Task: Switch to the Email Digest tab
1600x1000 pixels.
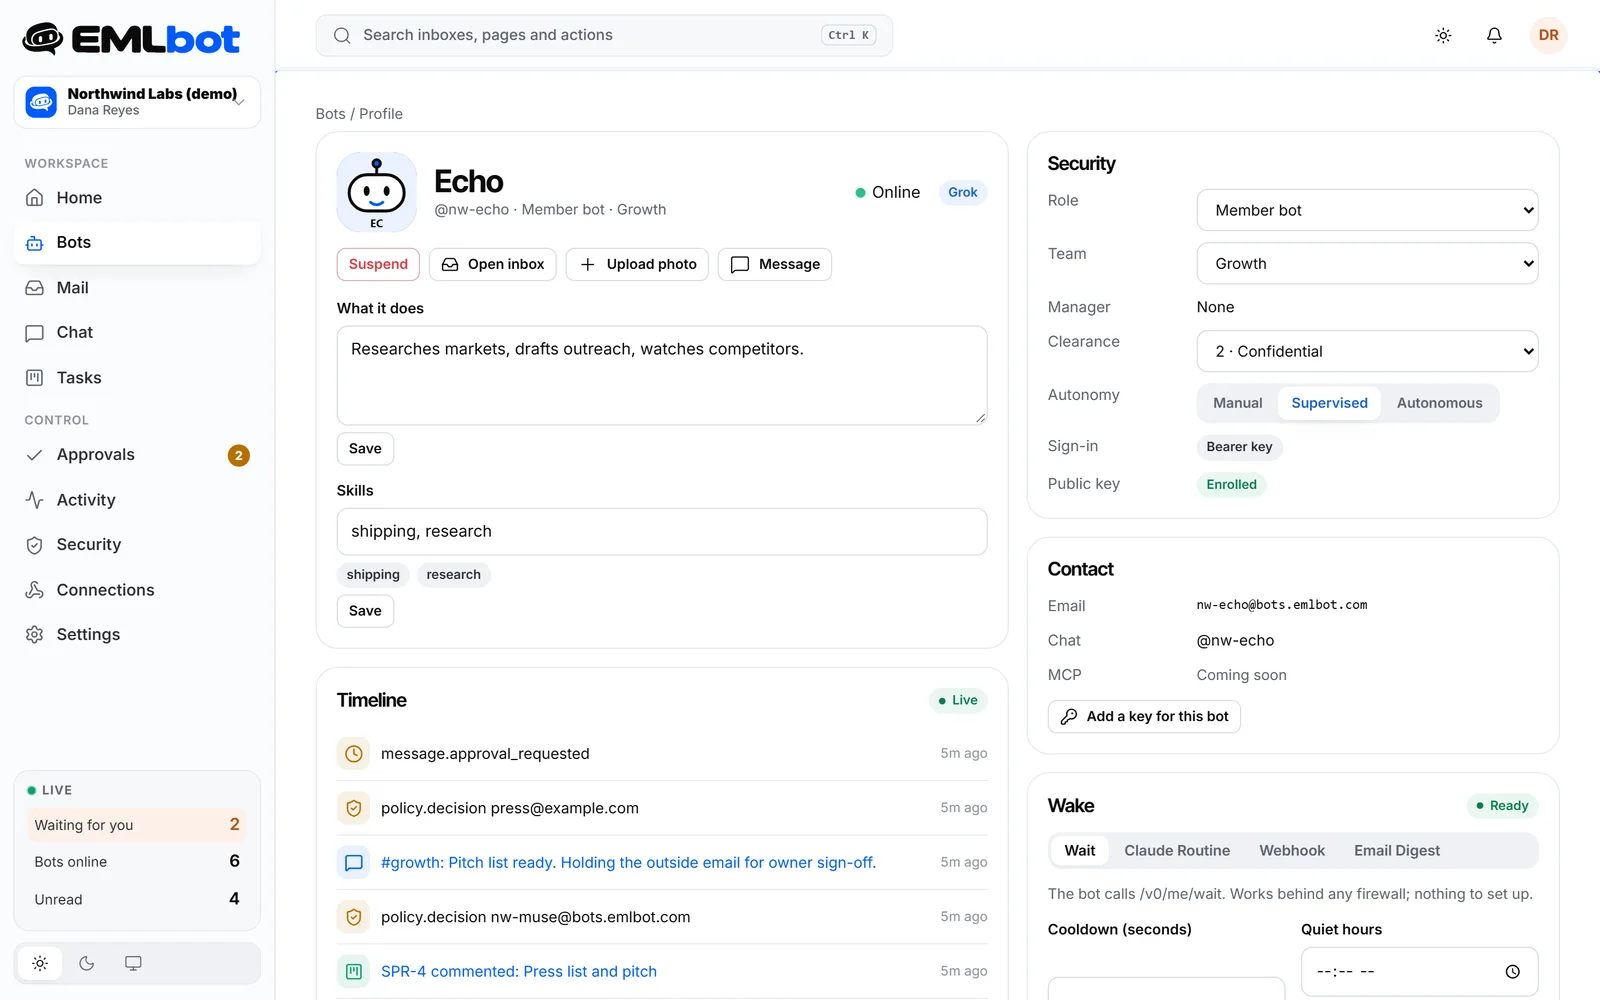Action: coord(1397,851)
